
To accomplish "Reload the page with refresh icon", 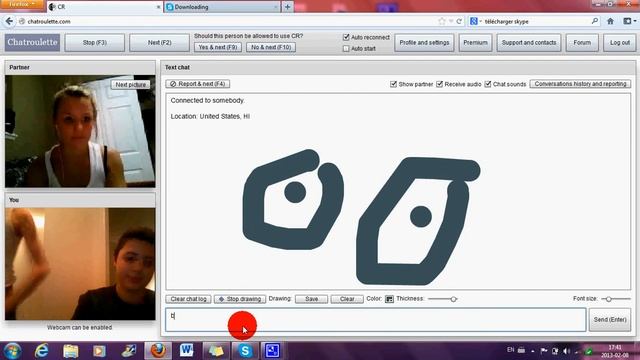I will click(459, 21).
